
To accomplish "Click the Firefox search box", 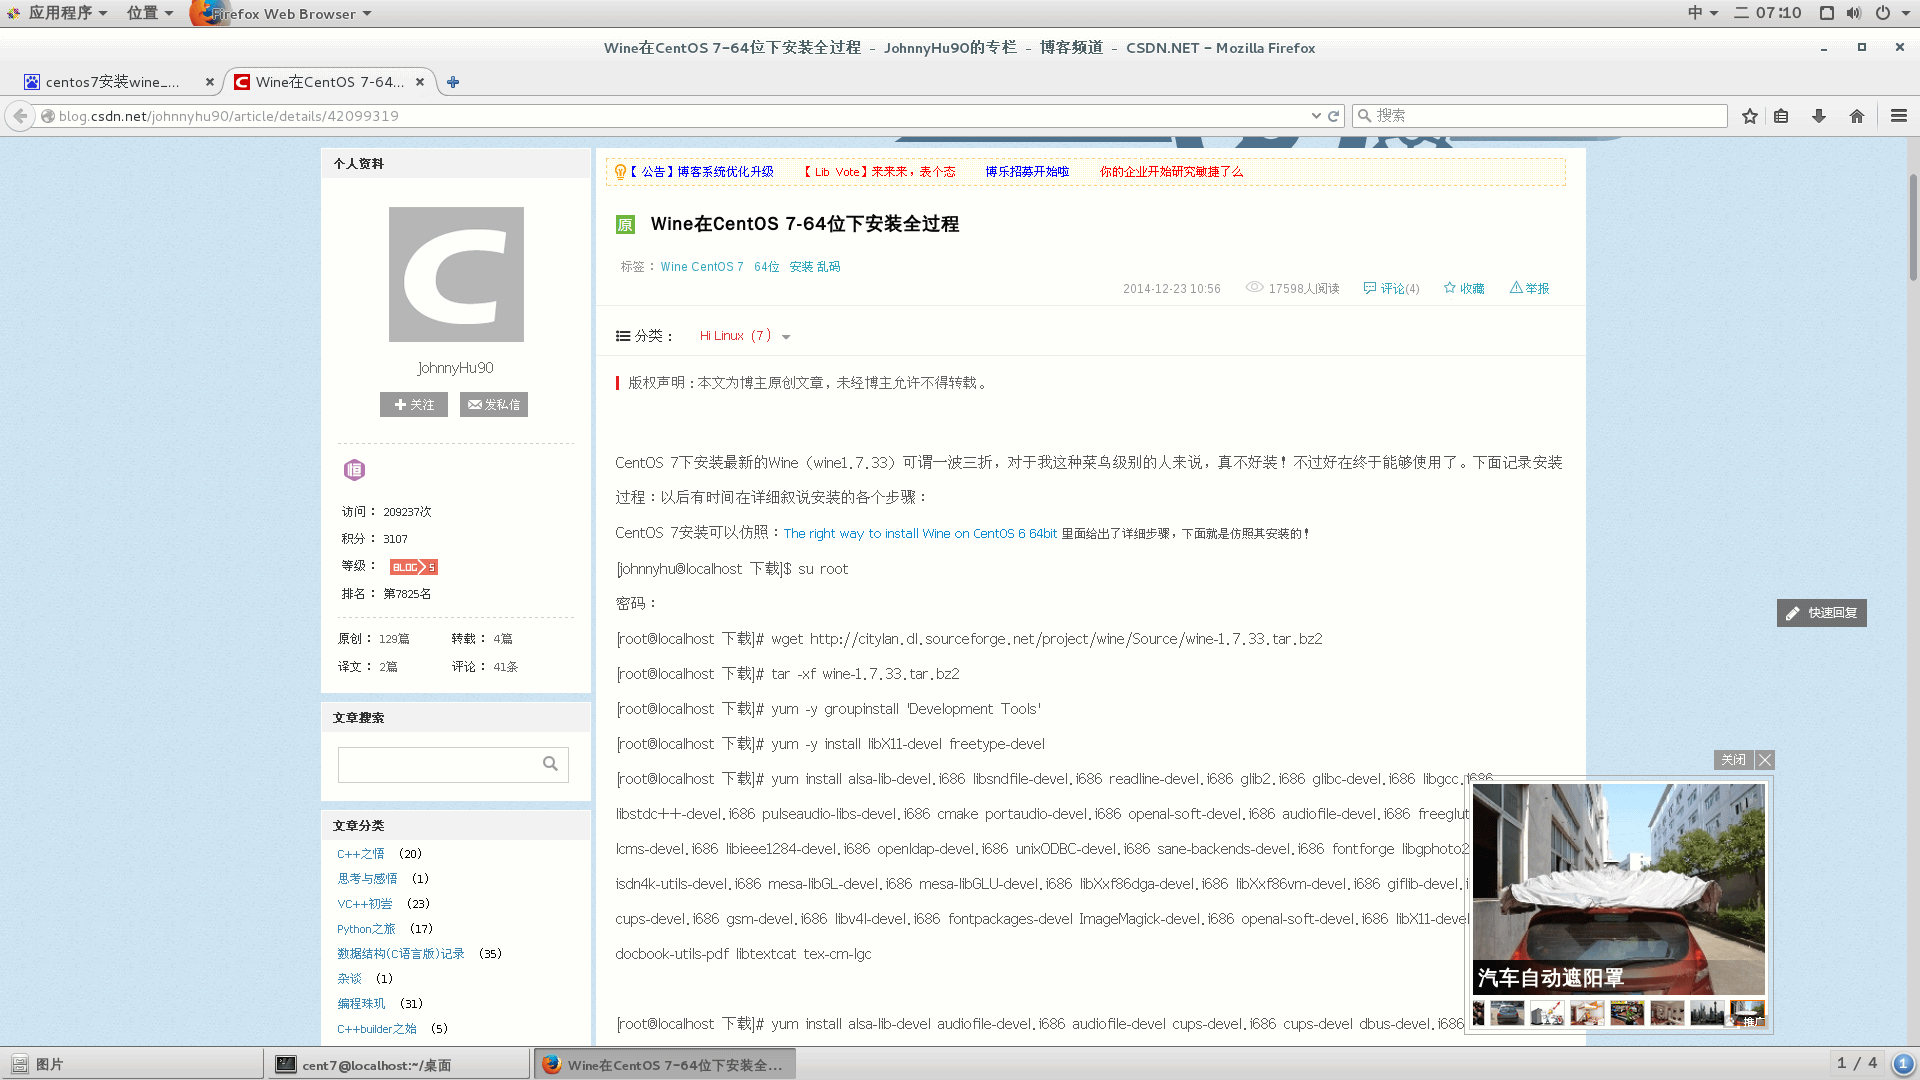I will coord(1540,116).
